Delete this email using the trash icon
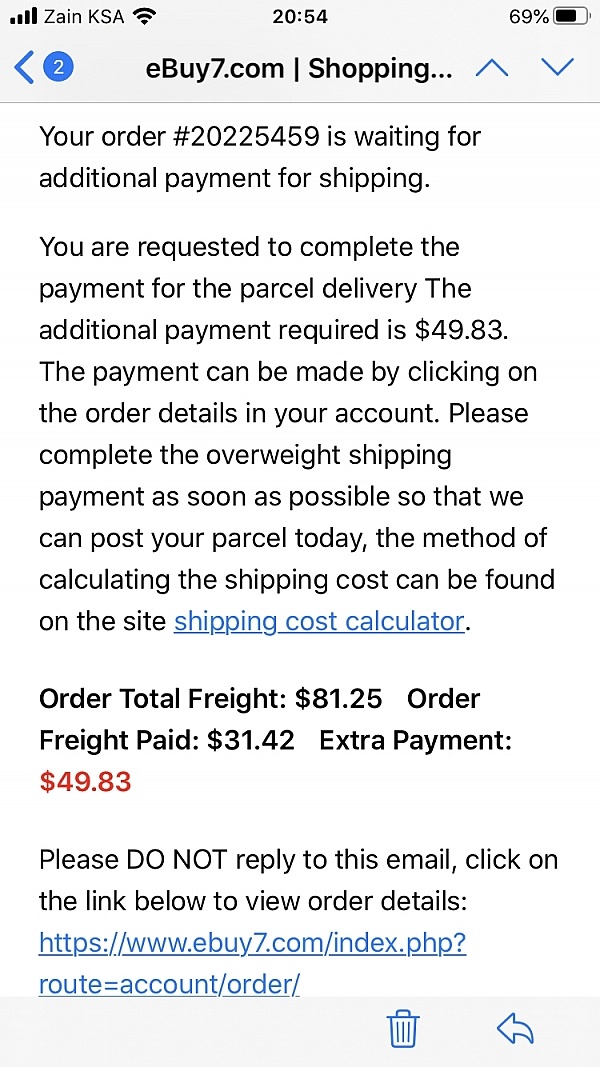The height and width of the screenshot is (1067, 600). coord(403,1028)
